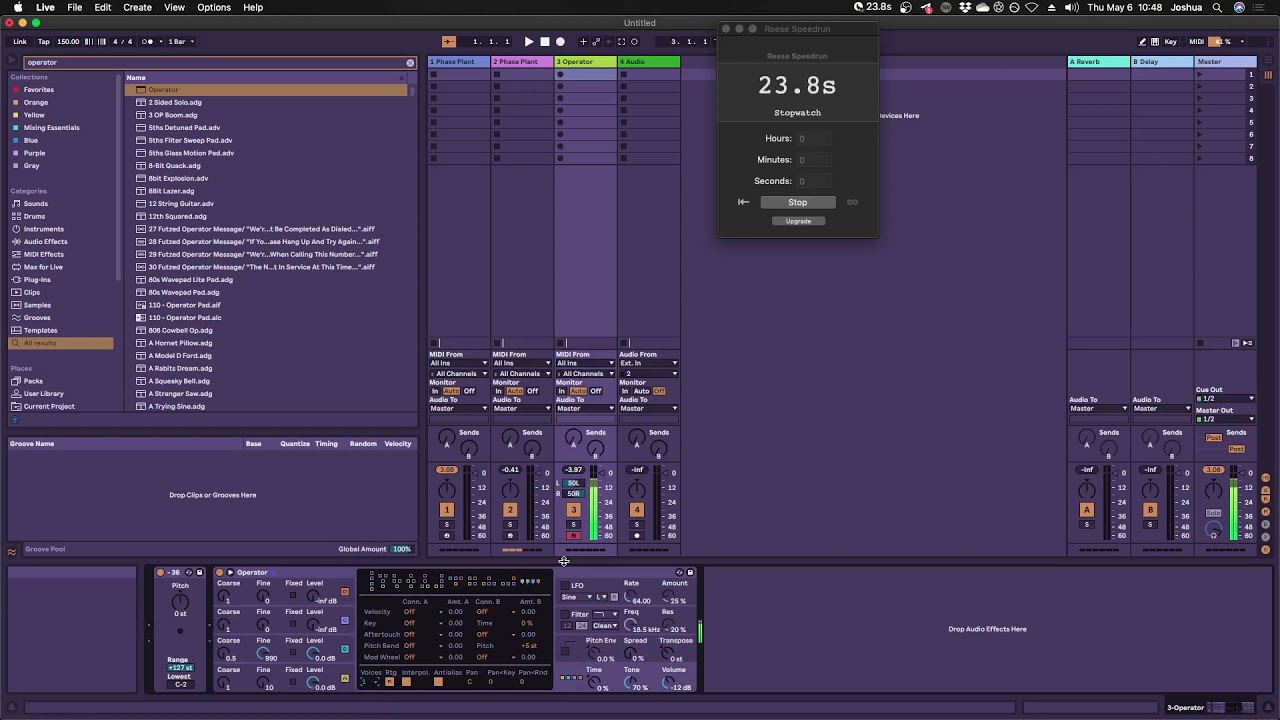The image size is (1280, 720).
Task: Hot-swap the Operator preset
Action: click(x=679, y=573)
